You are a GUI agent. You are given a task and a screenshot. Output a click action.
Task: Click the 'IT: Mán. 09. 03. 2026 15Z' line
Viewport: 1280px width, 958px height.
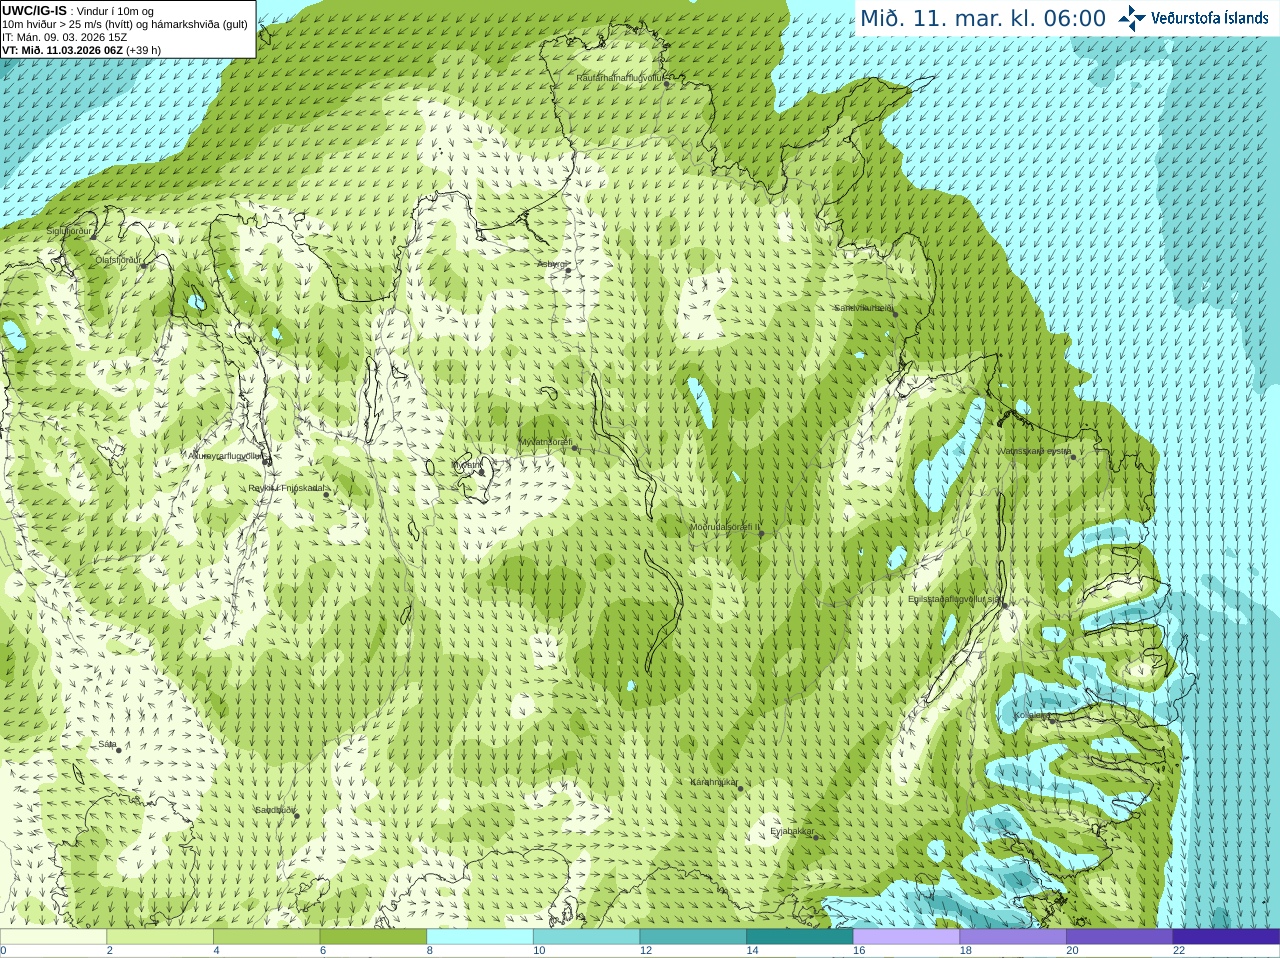[x=64, y=37]
